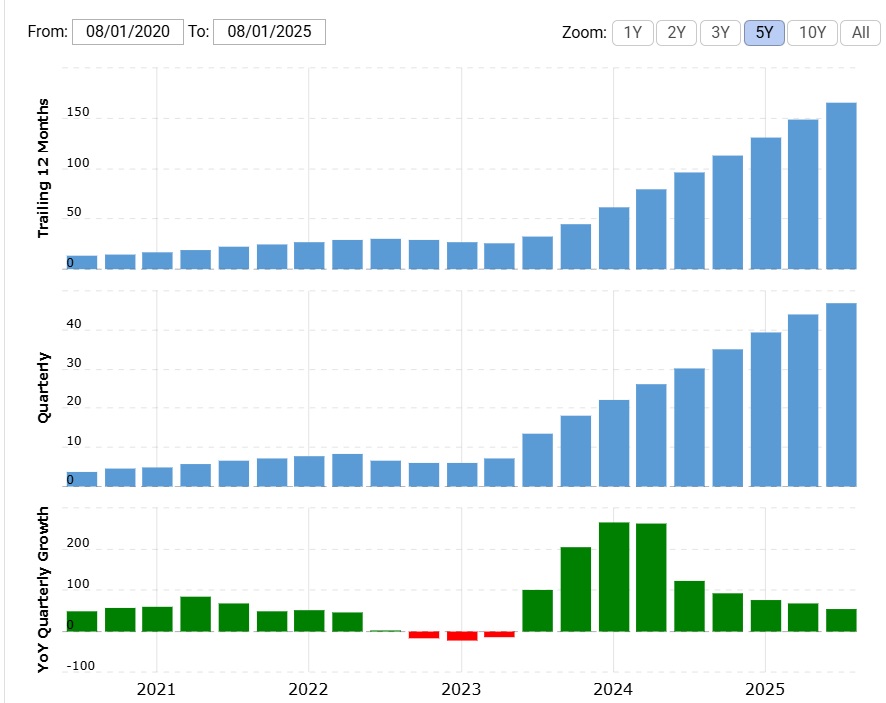Focus the To date field

(x=269, y=31)
